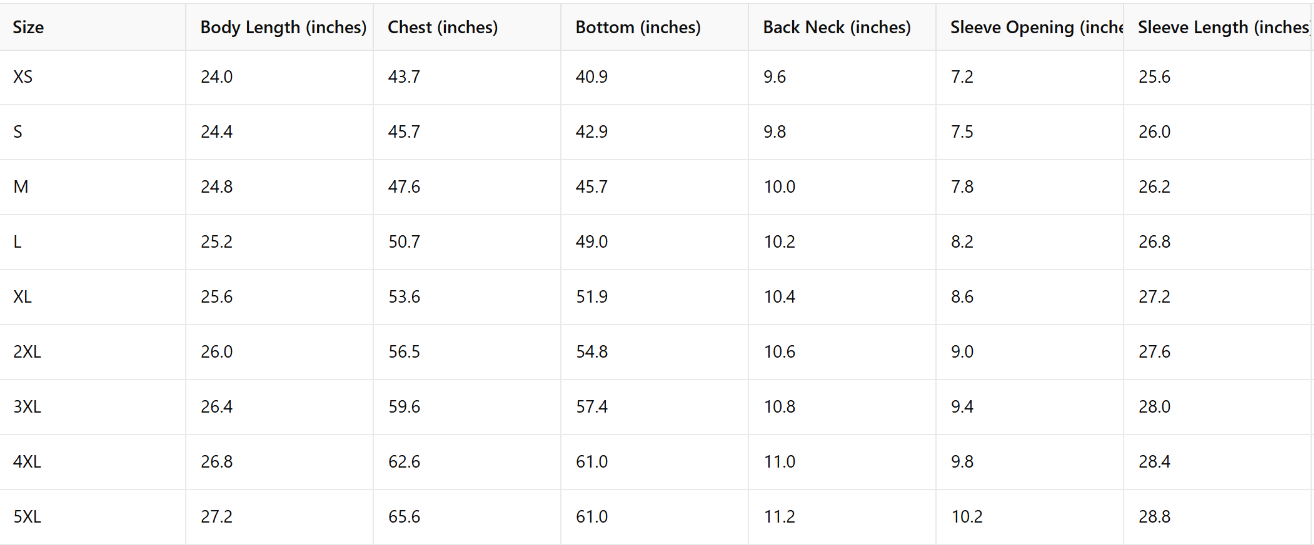The image size is (1314, 545).
Task: Select sleeve length value 28.4 for 4XL
Action: (1154, 462)
